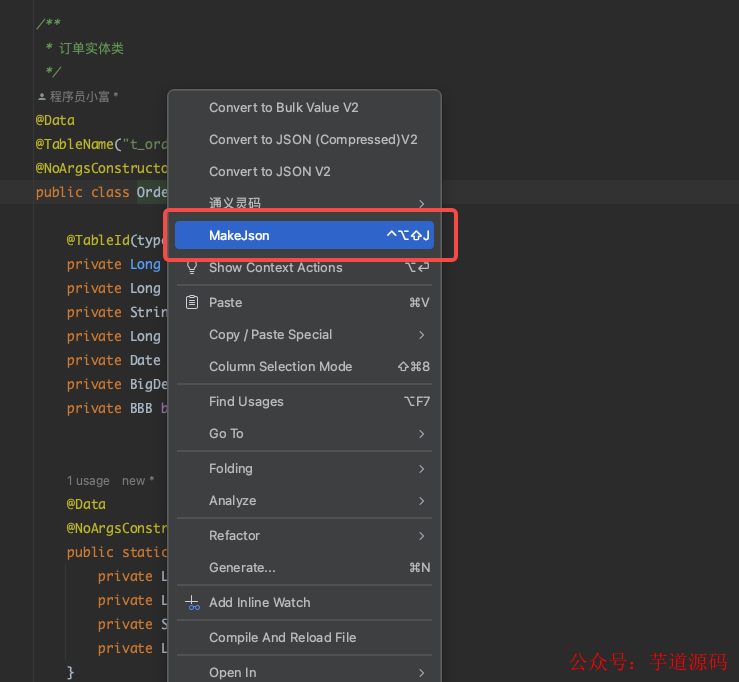Screen dimensions: 739x682
Task: Select Show Context Actions
Action: coord(304,267)
